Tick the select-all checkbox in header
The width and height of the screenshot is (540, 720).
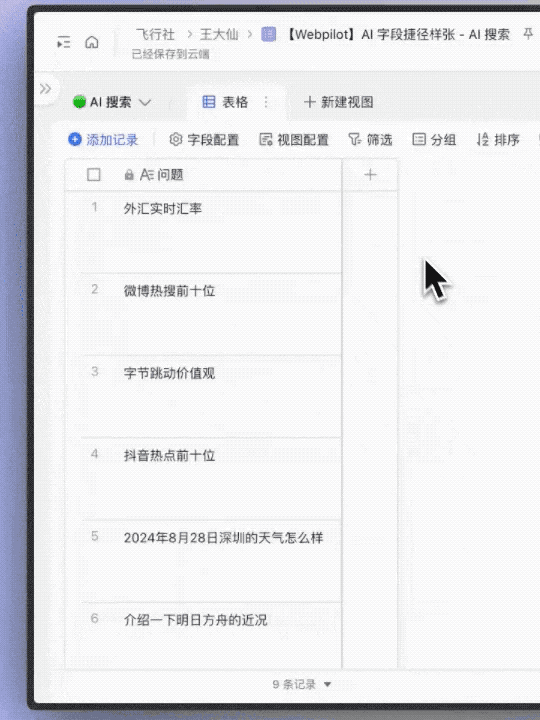[94, 175]
